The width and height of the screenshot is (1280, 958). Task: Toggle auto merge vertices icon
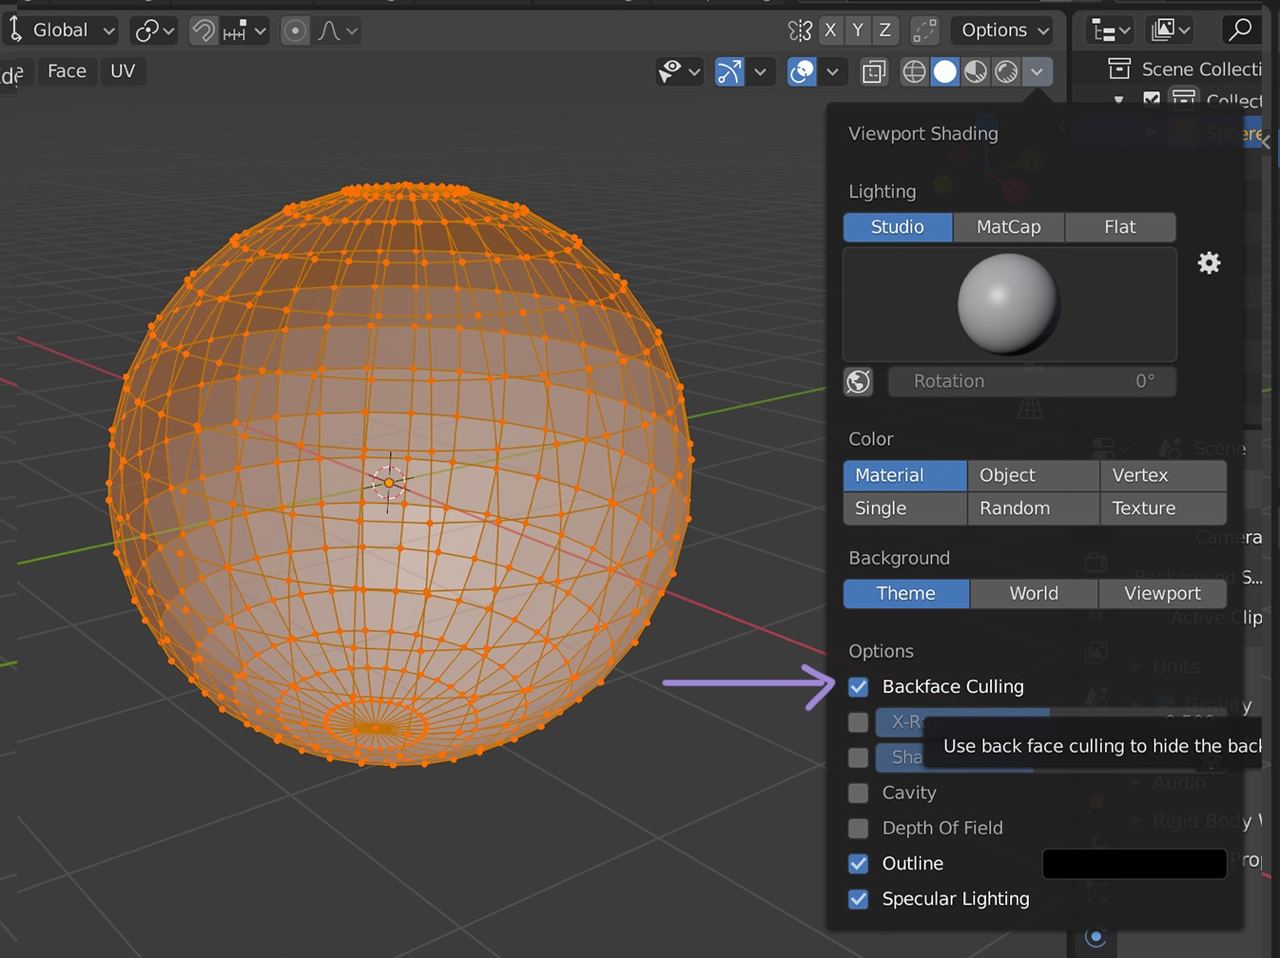(925, 30)
